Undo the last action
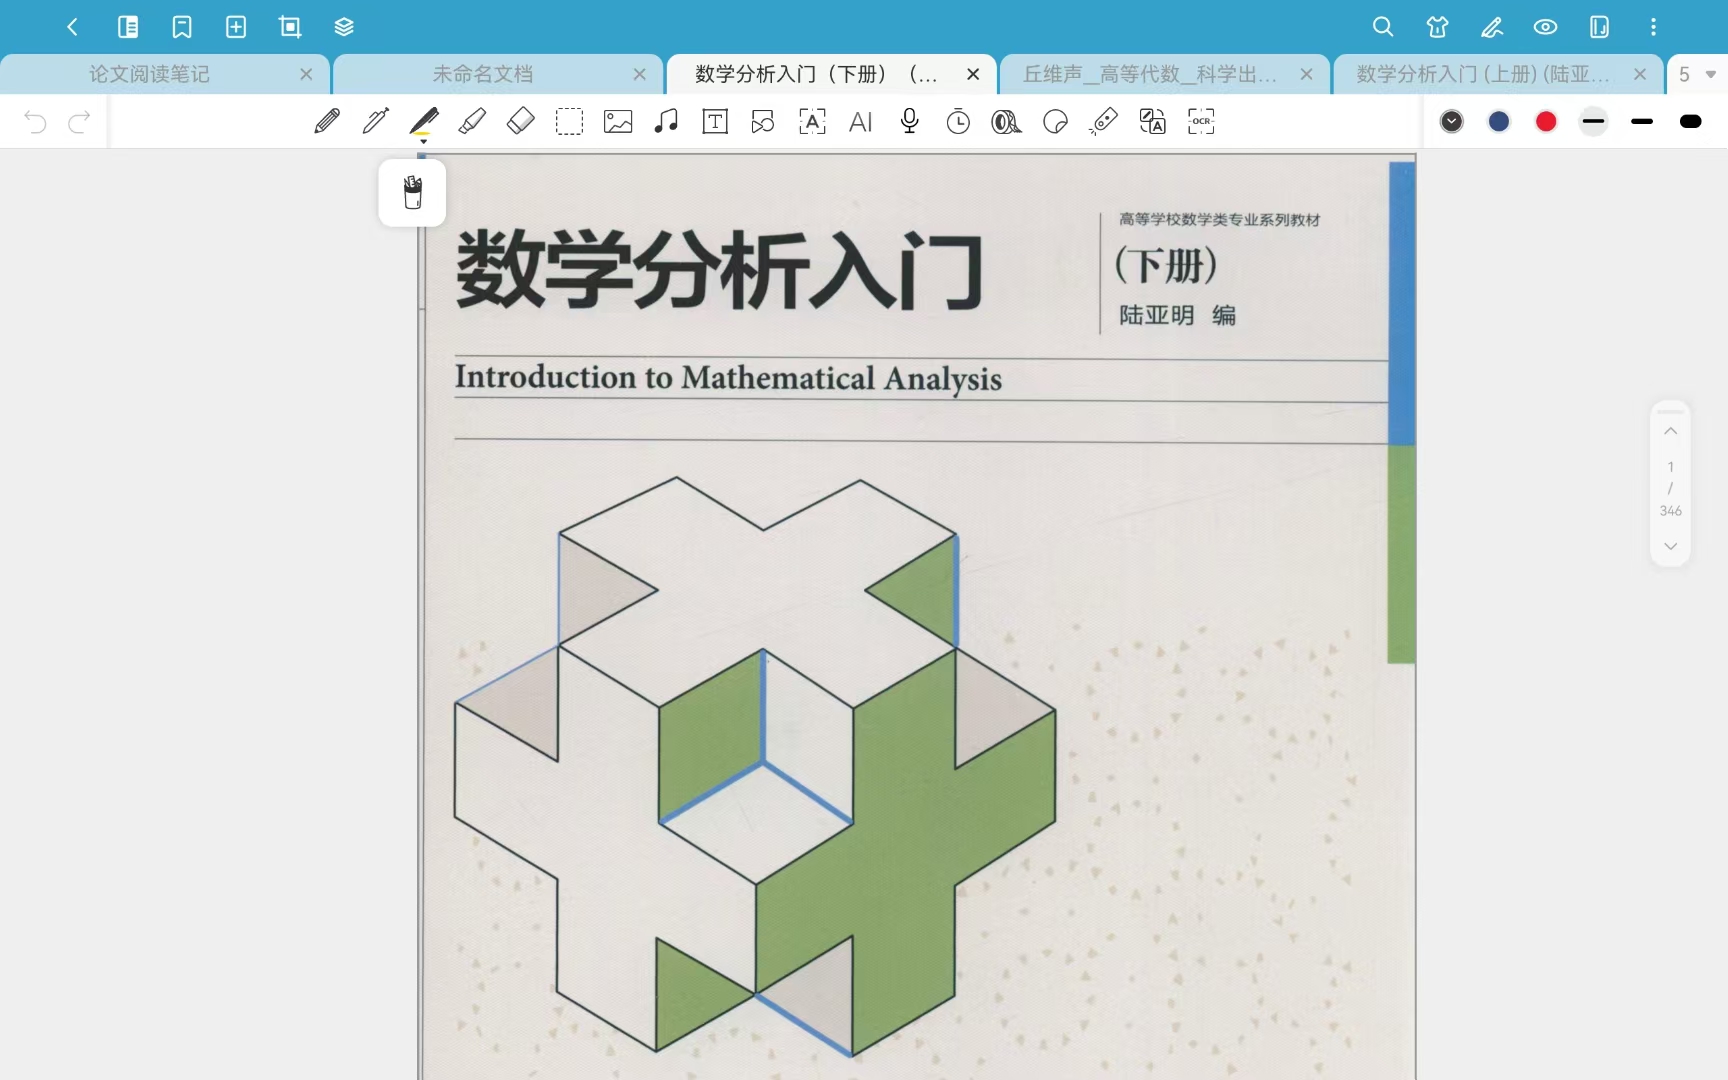Image resolution: width=1728 pixels, height=1080 pixels. pos(35,122)
